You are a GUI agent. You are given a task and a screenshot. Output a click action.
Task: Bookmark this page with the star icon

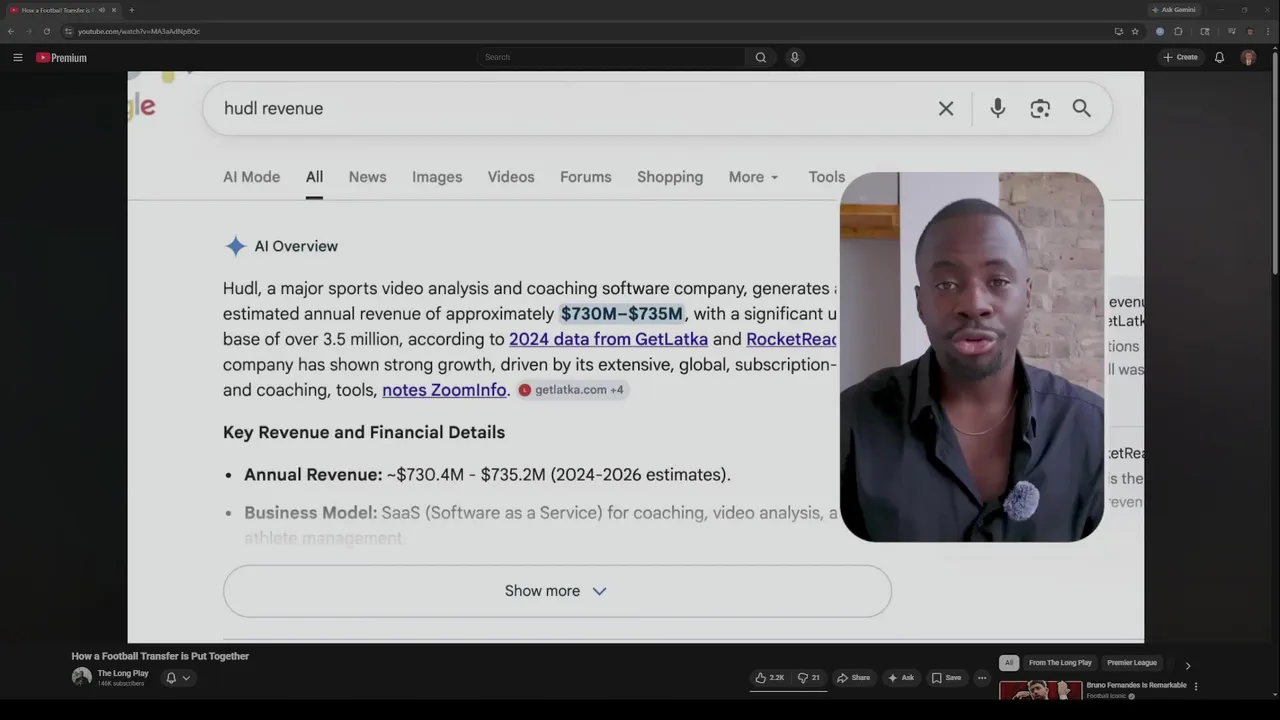[x=1135, y=31]
